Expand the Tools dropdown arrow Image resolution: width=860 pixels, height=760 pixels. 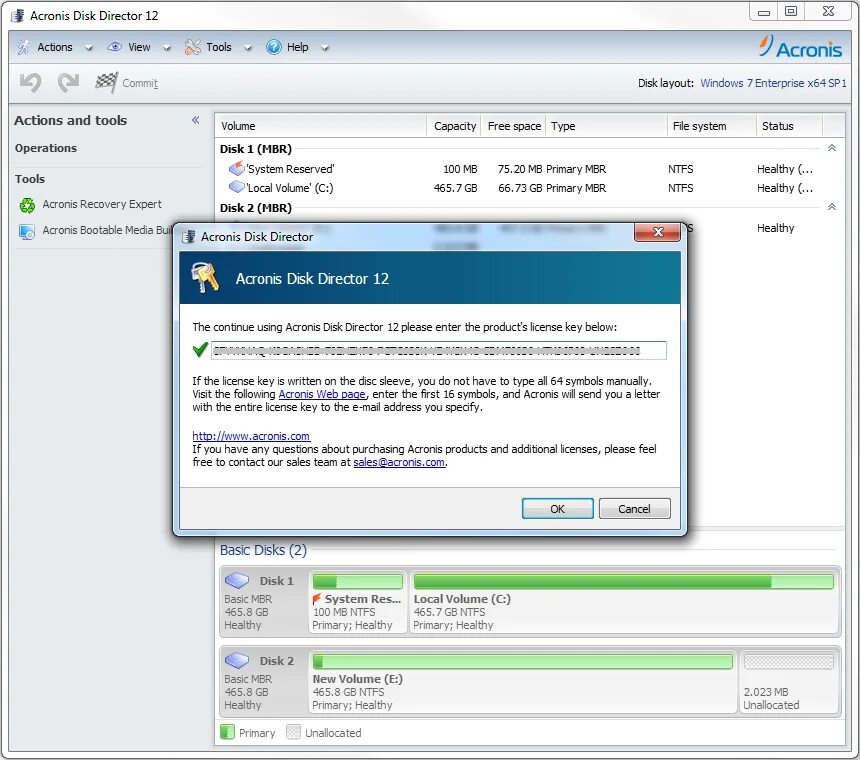[247, 48]
